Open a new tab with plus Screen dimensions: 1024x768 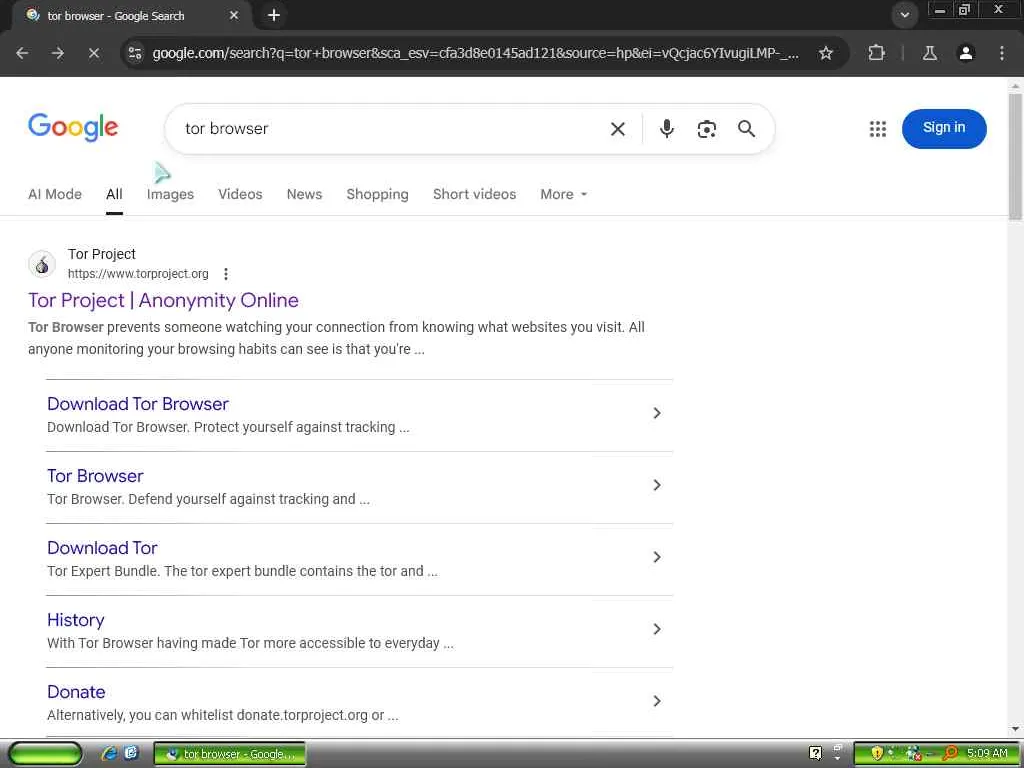point(274,15)
